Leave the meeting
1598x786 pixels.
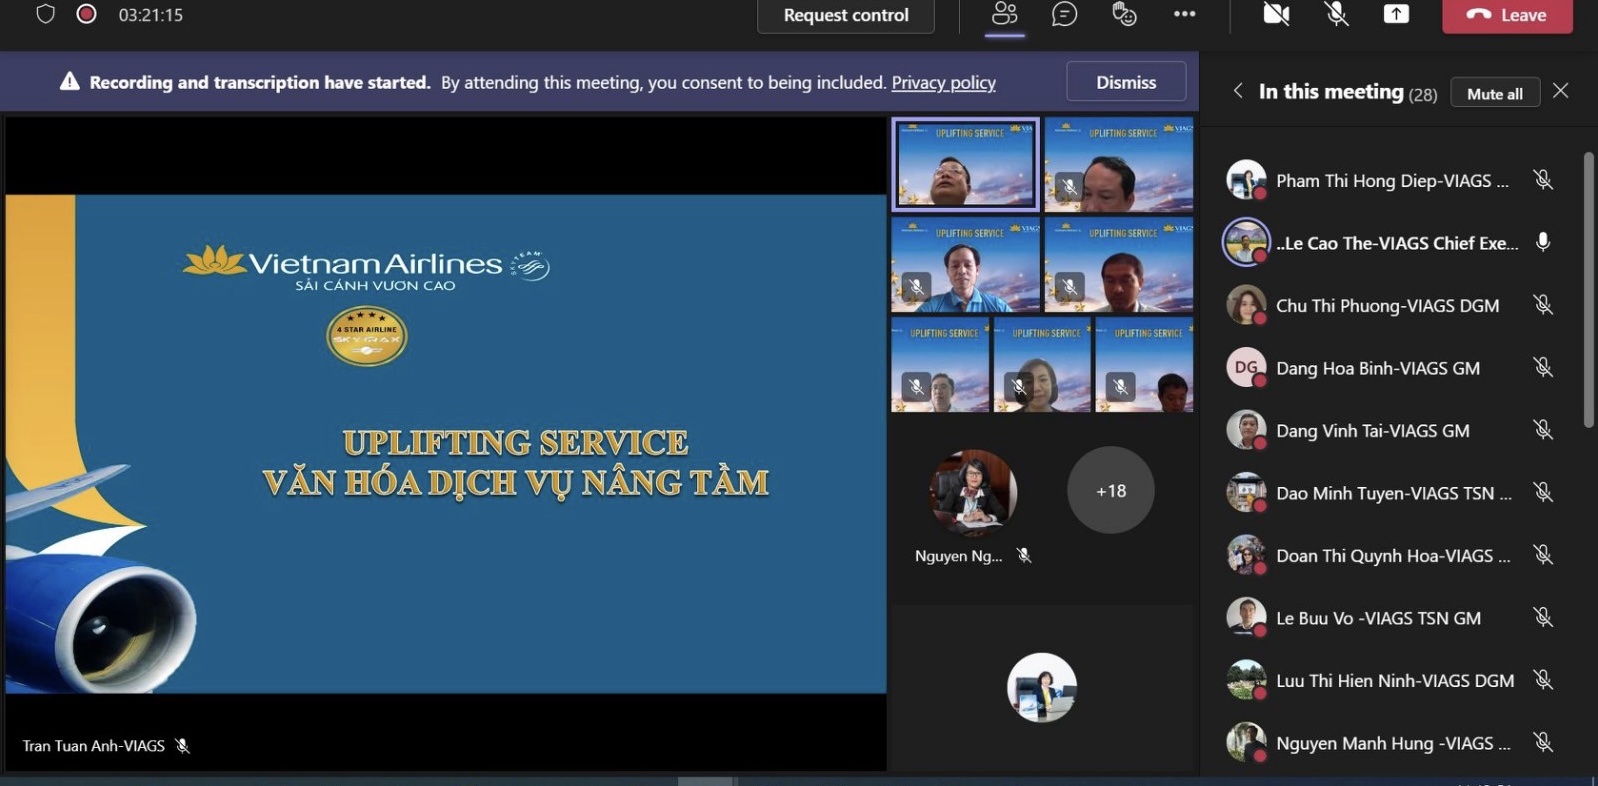pos(1507,15)
